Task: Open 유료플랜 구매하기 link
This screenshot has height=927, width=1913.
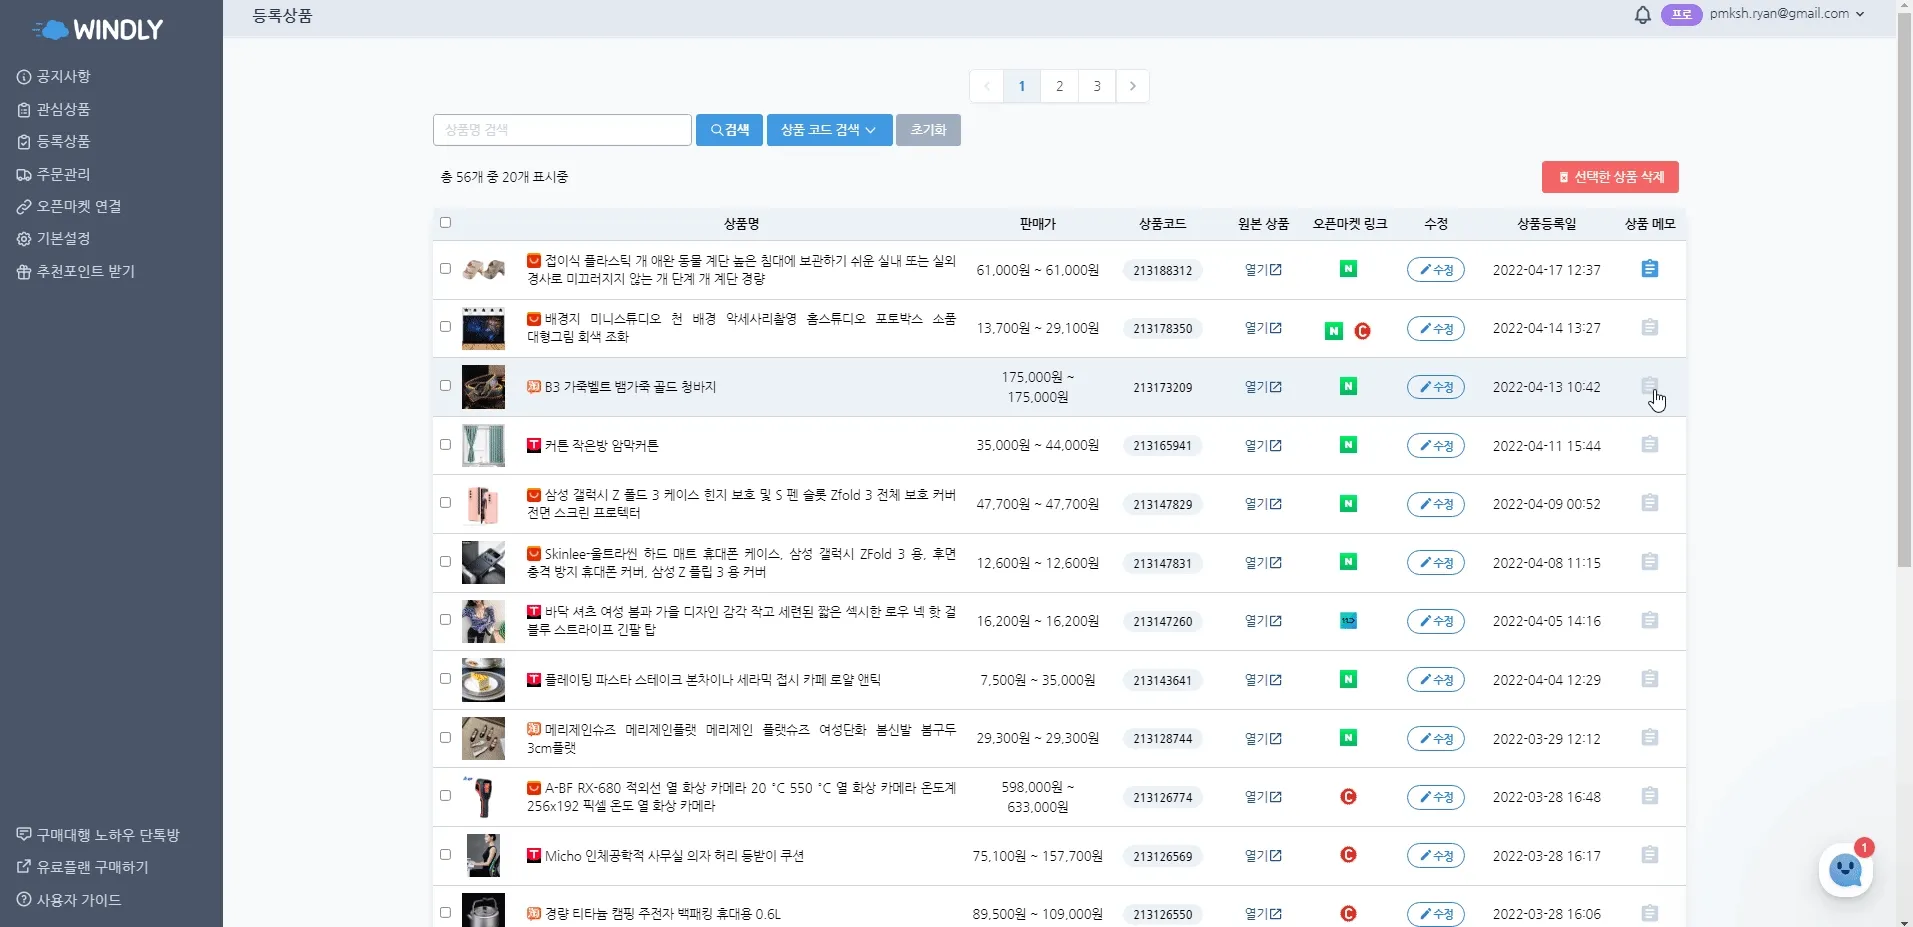Action: pyautogui.click(x=82, y=867)
